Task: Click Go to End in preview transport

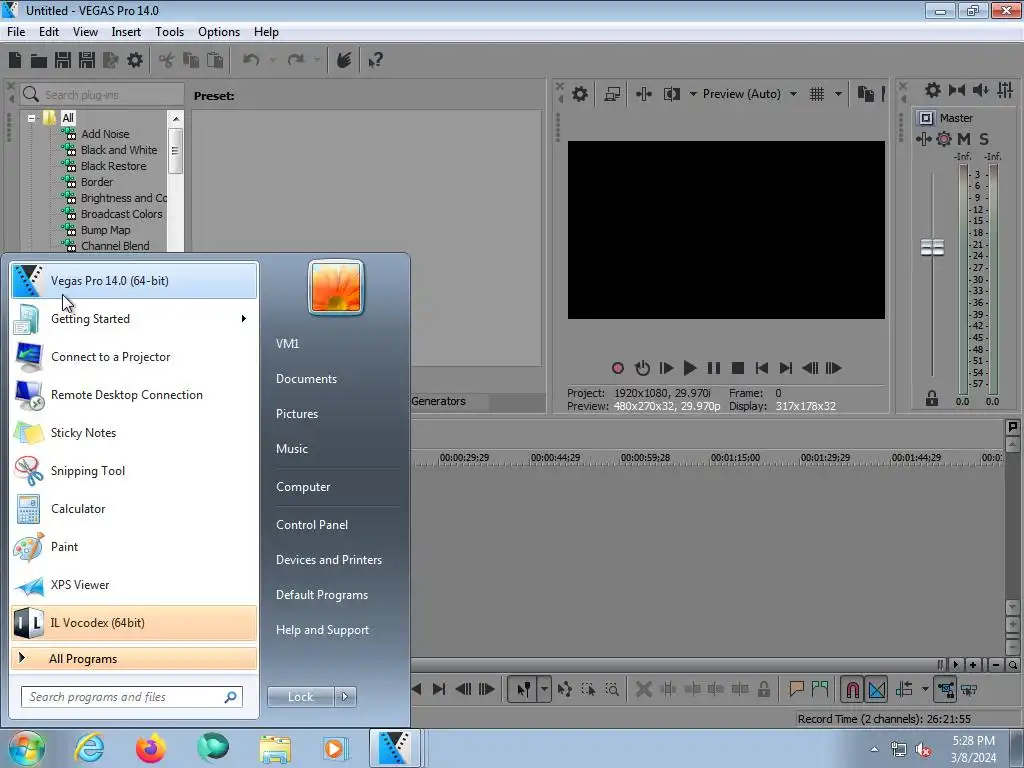Action: click(786, 368)
